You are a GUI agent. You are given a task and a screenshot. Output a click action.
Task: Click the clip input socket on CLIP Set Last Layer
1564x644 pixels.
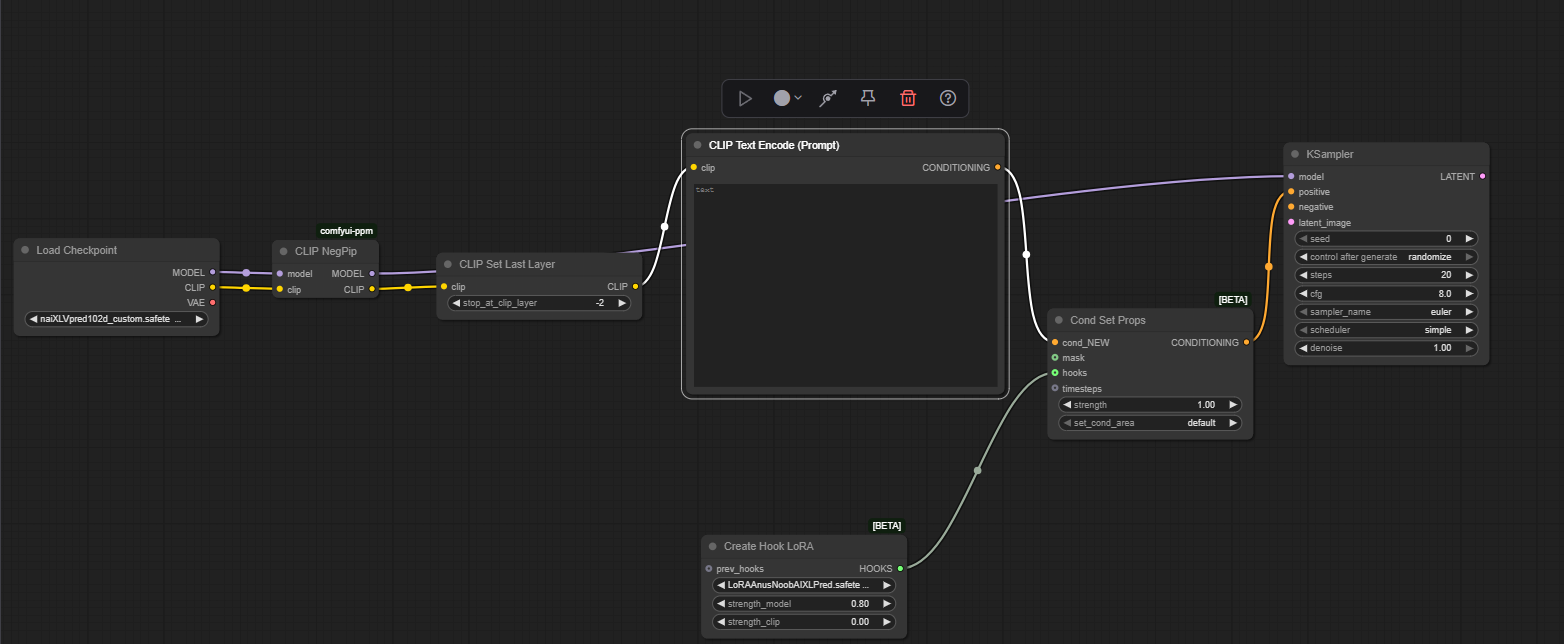point(444,287)
